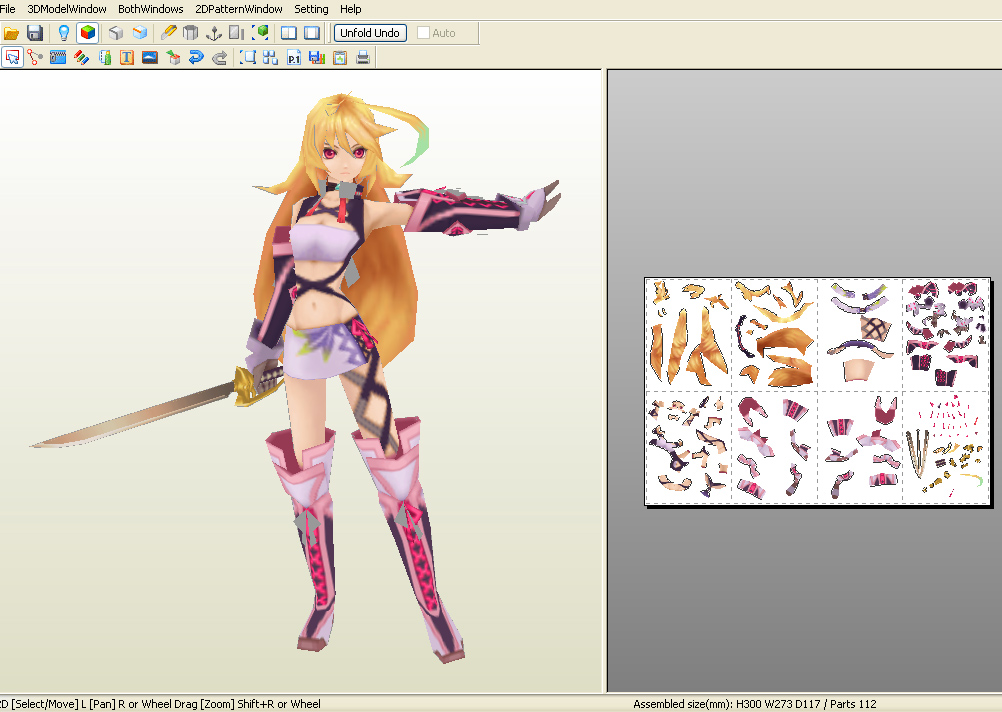Open the BothWindows menu
Screen dimensions: 1002x712
pyautogui.click(x=151, y=9)
